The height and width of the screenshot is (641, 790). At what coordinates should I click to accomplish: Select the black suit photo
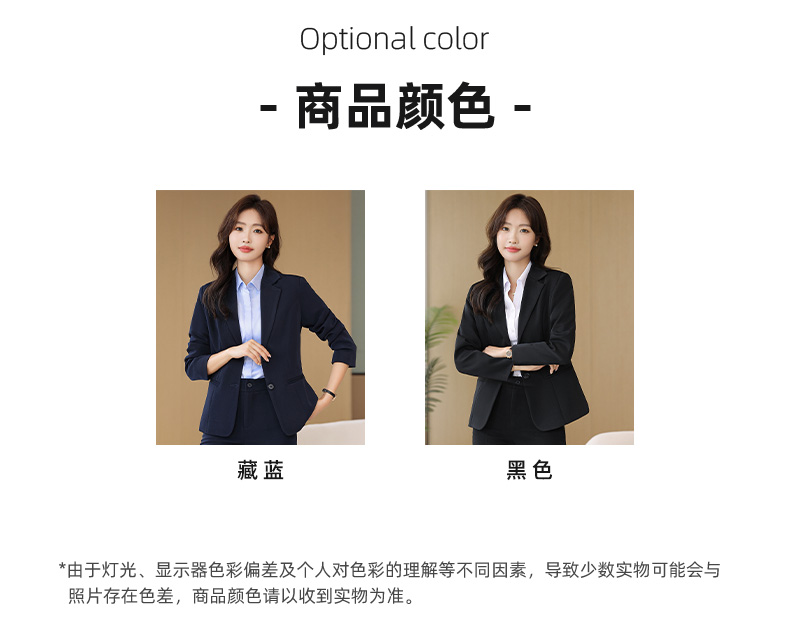pyautogui.click(x=529, y=317)
